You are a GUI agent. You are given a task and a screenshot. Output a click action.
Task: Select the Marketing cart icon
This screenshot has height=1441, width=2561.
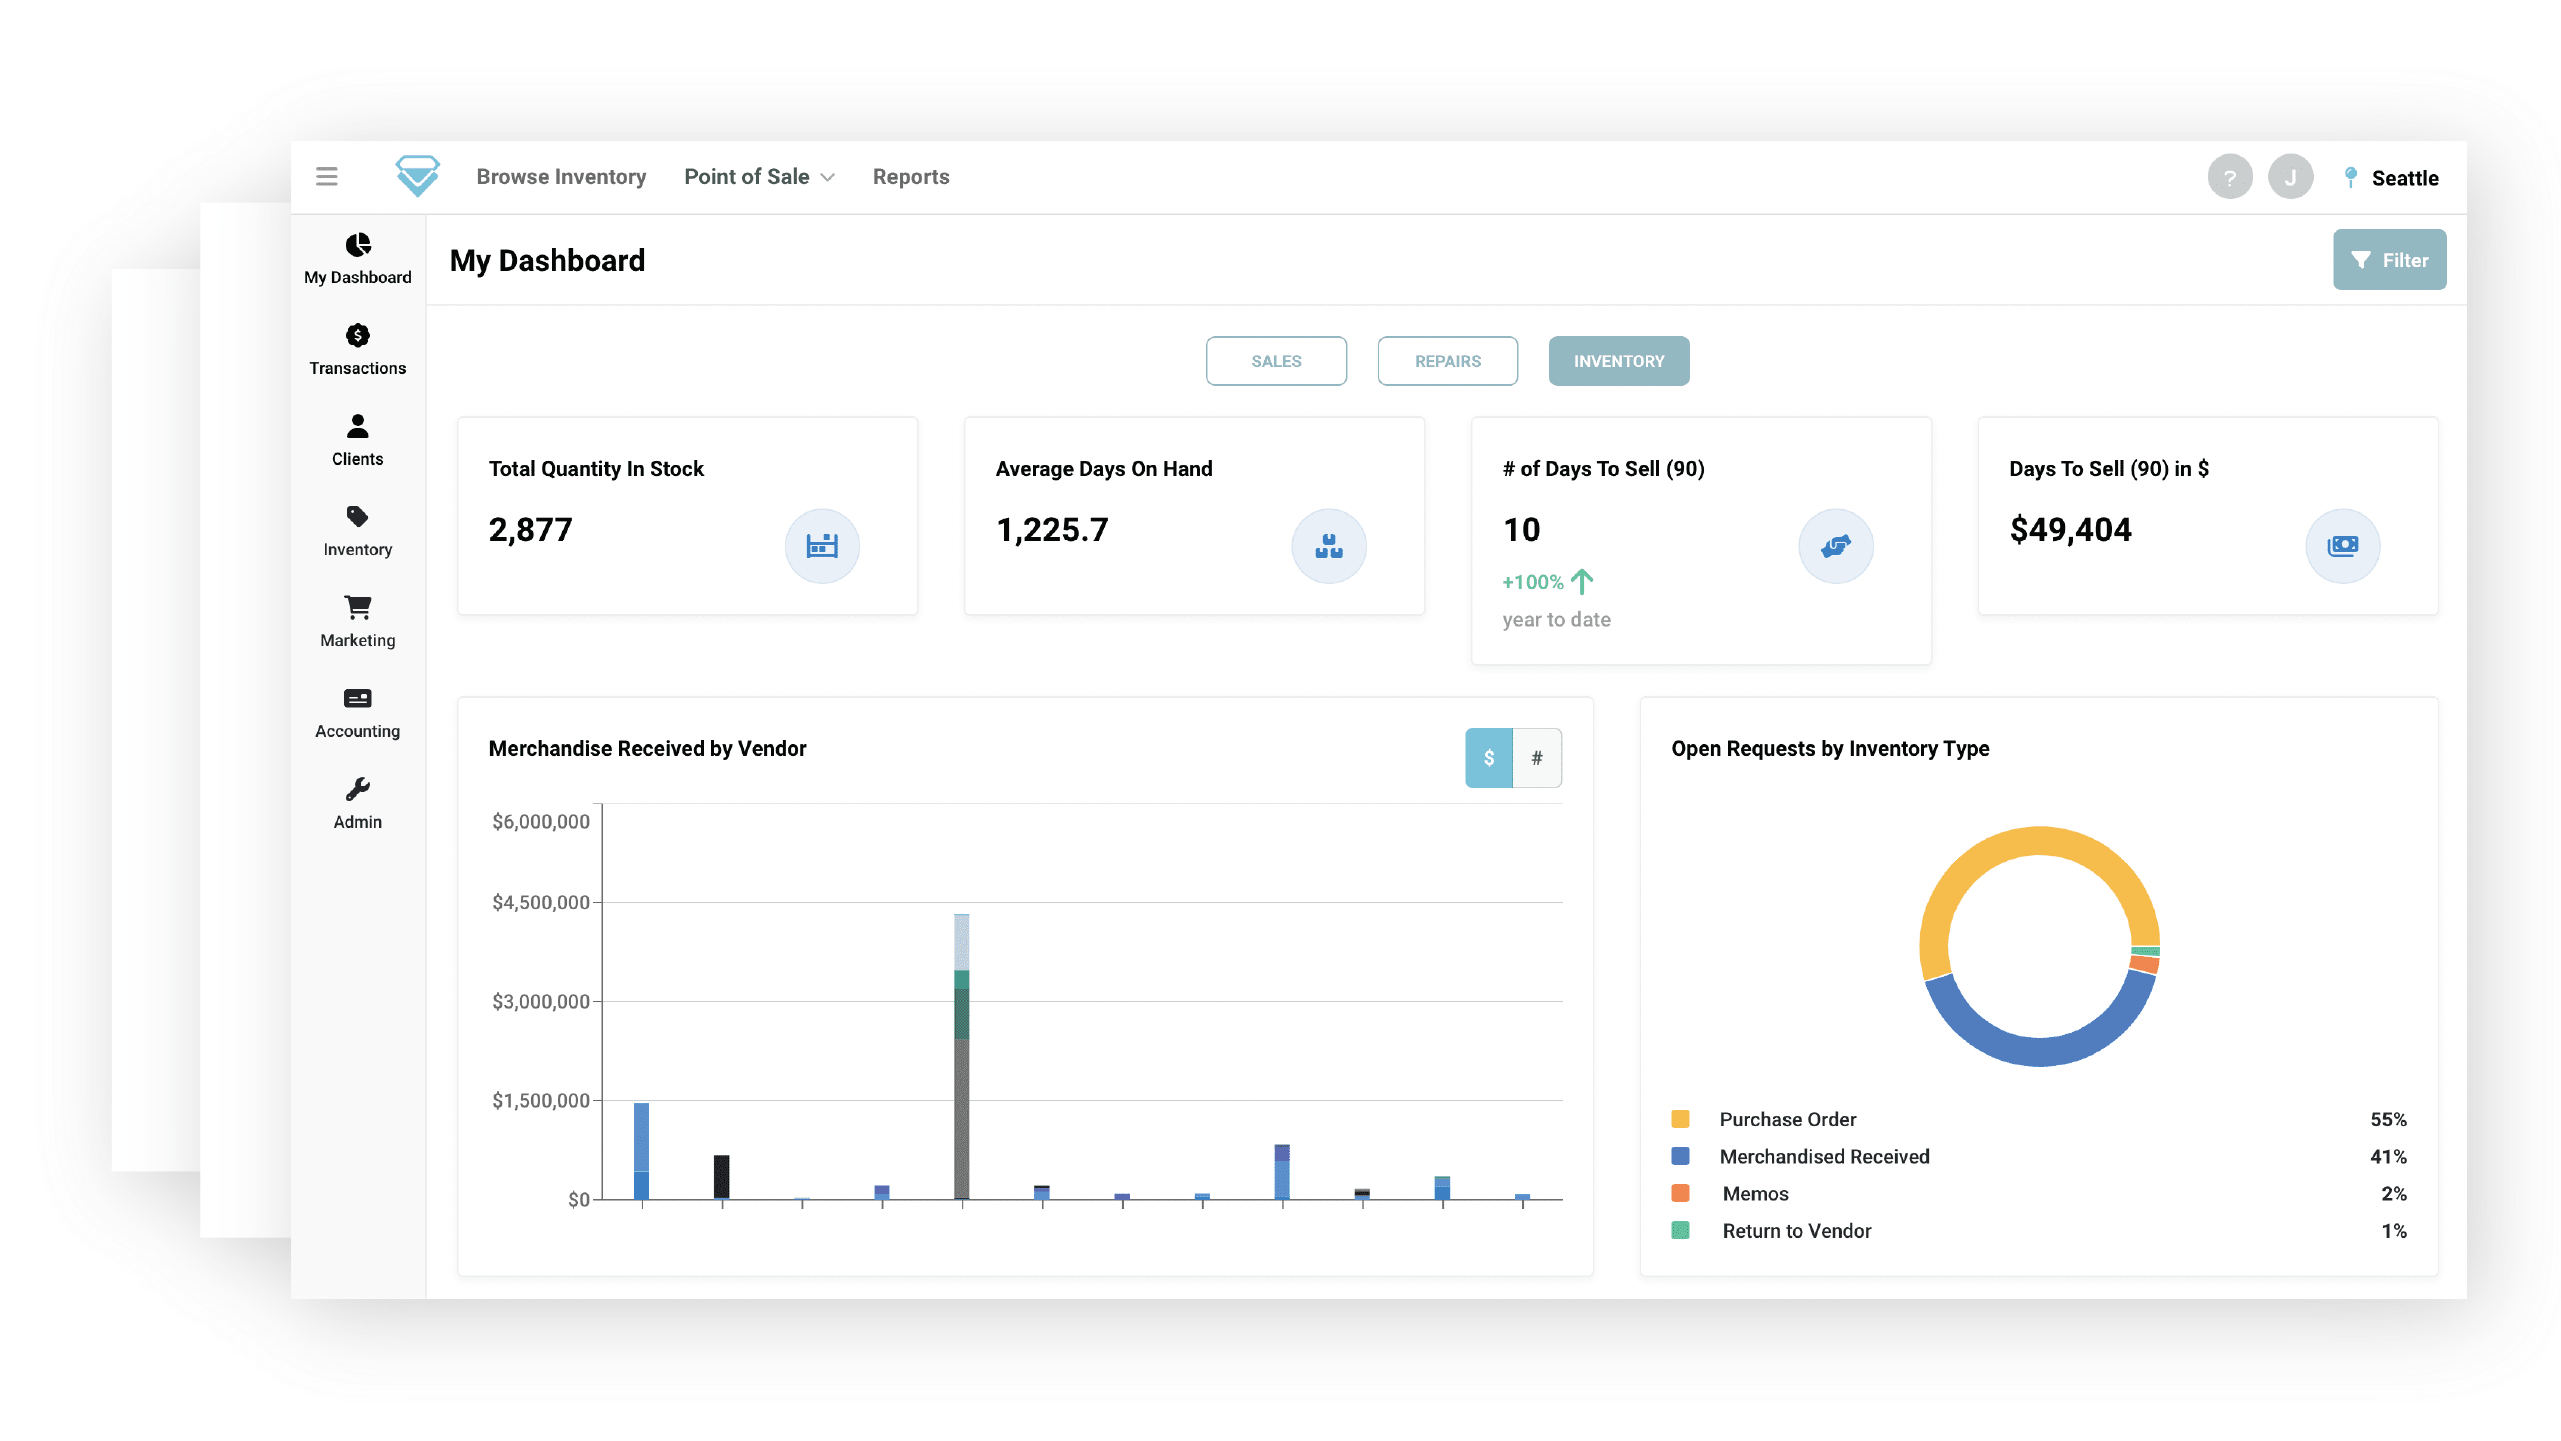(357, 608)
